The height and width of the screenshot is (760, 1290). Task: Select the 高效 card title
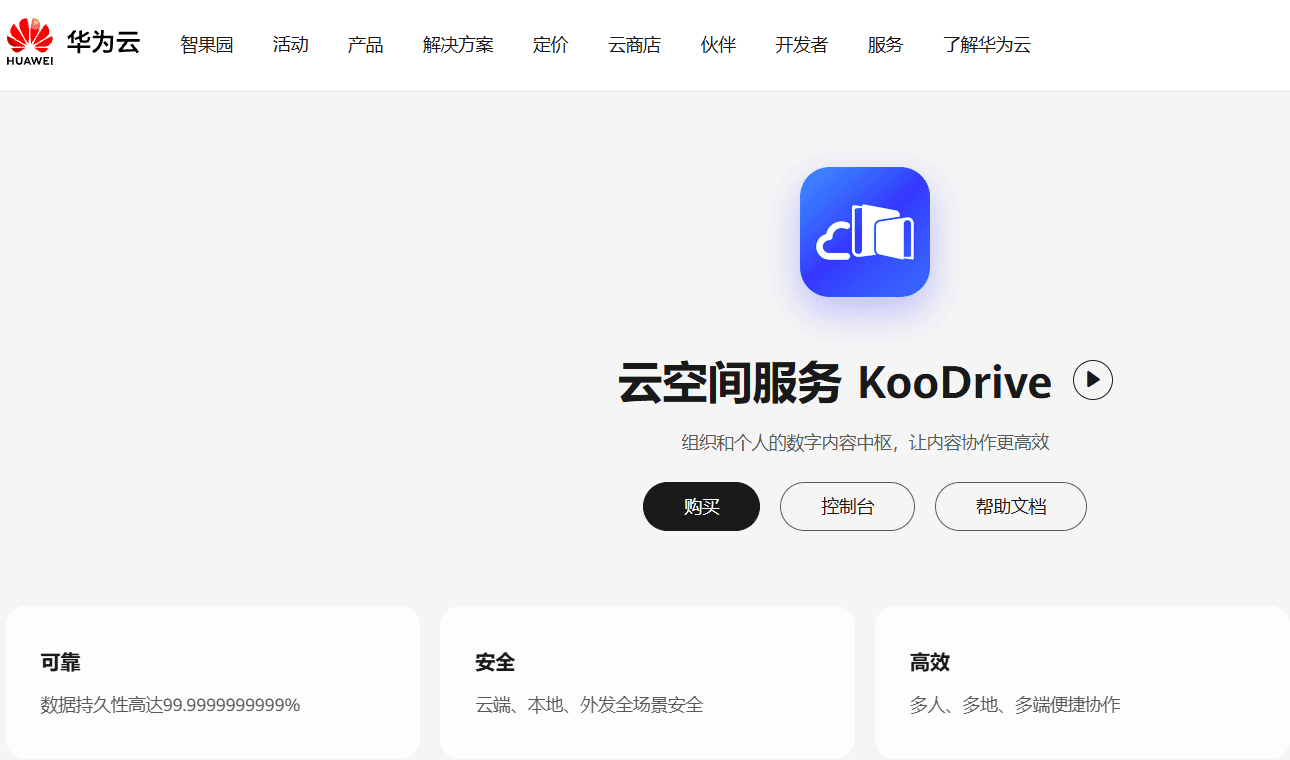tap(931, 662)
